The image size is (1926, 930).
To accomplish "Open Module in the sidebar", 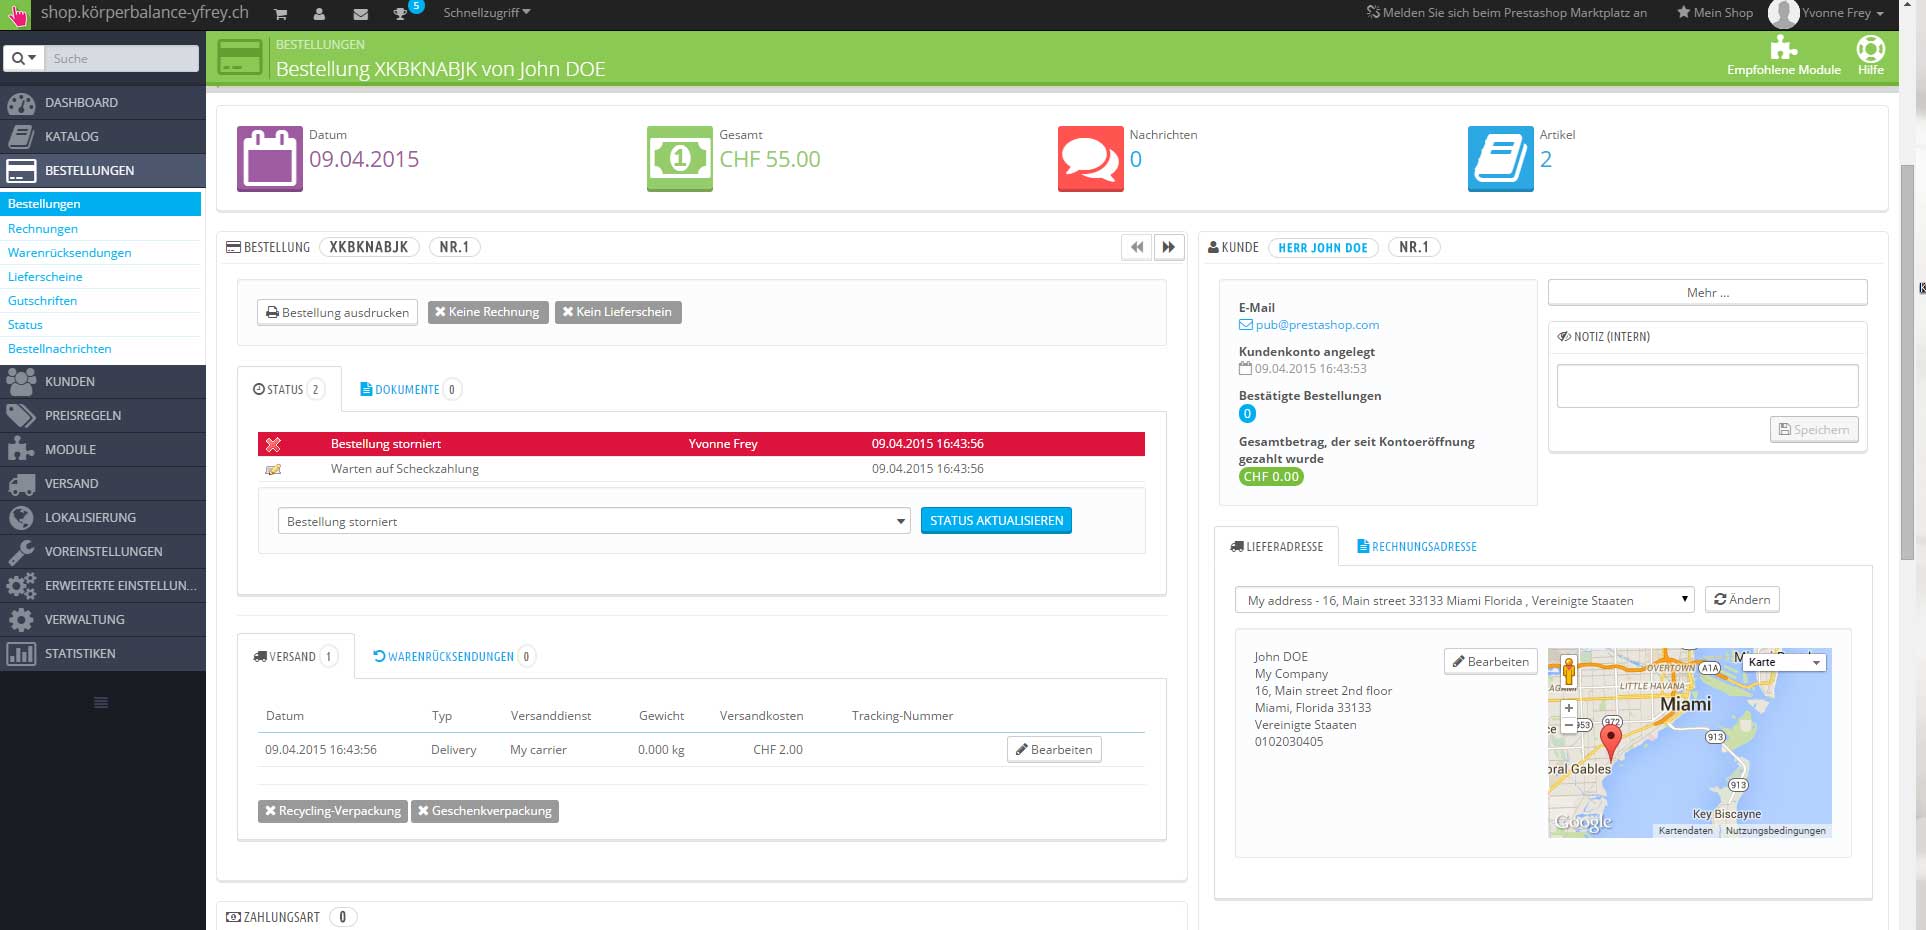I will pyautogui.click(x=102, y=450).
